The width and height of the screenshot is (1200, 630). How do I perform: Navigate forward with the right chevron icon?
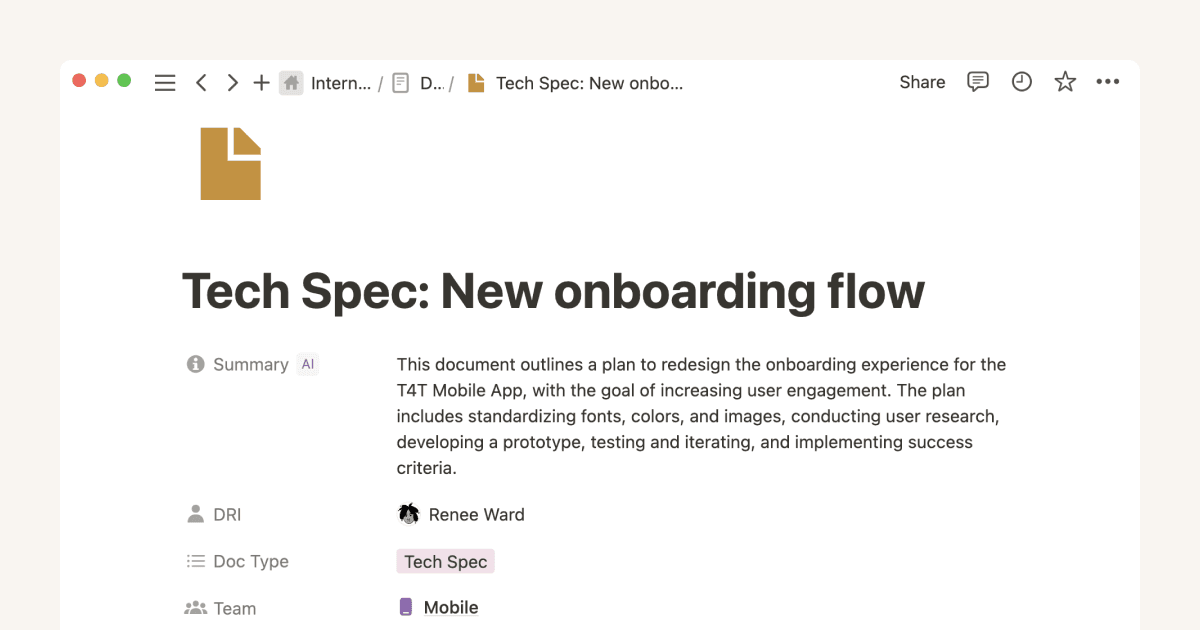coord(231,82)
